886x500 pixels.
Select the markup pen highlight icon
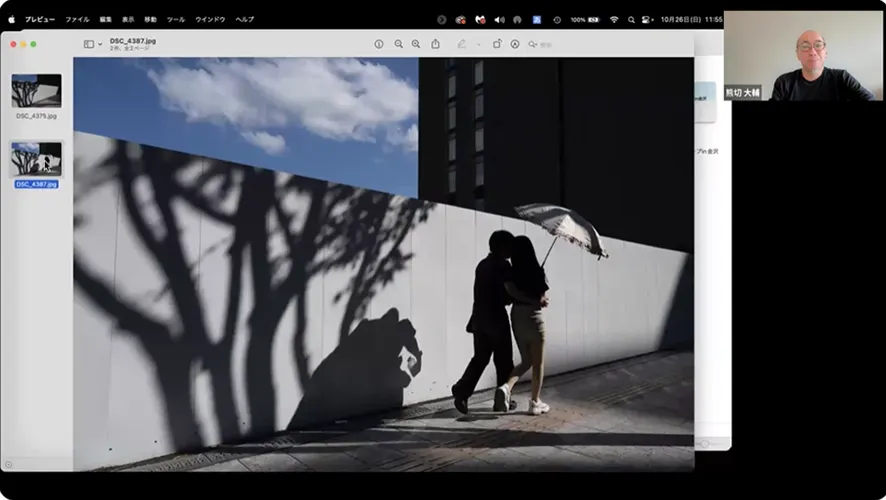pos(461,44)
